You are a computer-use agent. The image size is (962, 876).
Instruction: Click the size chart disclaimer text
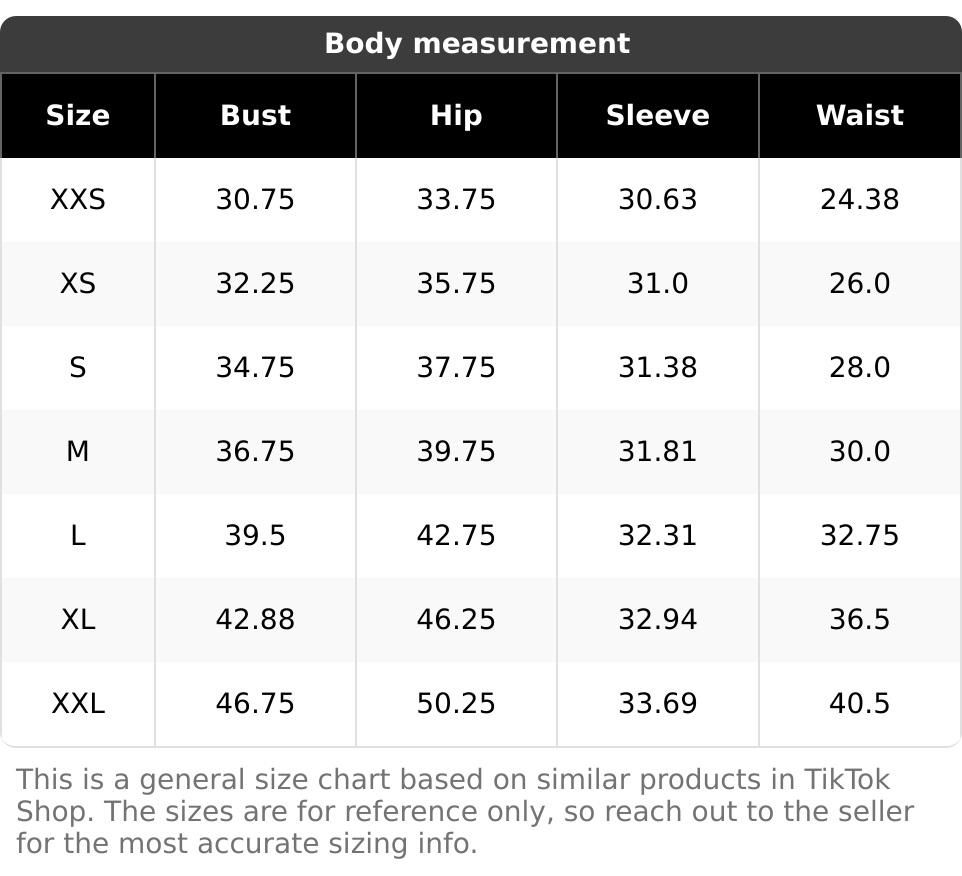465,811
